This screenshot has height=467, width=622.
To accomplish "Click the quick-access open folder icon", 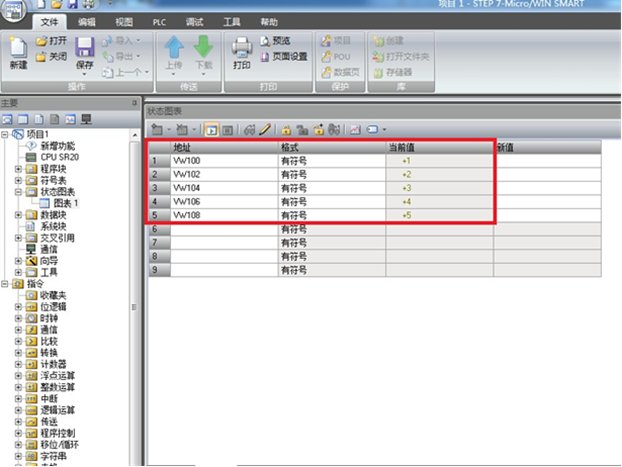I will click(57, 4).
